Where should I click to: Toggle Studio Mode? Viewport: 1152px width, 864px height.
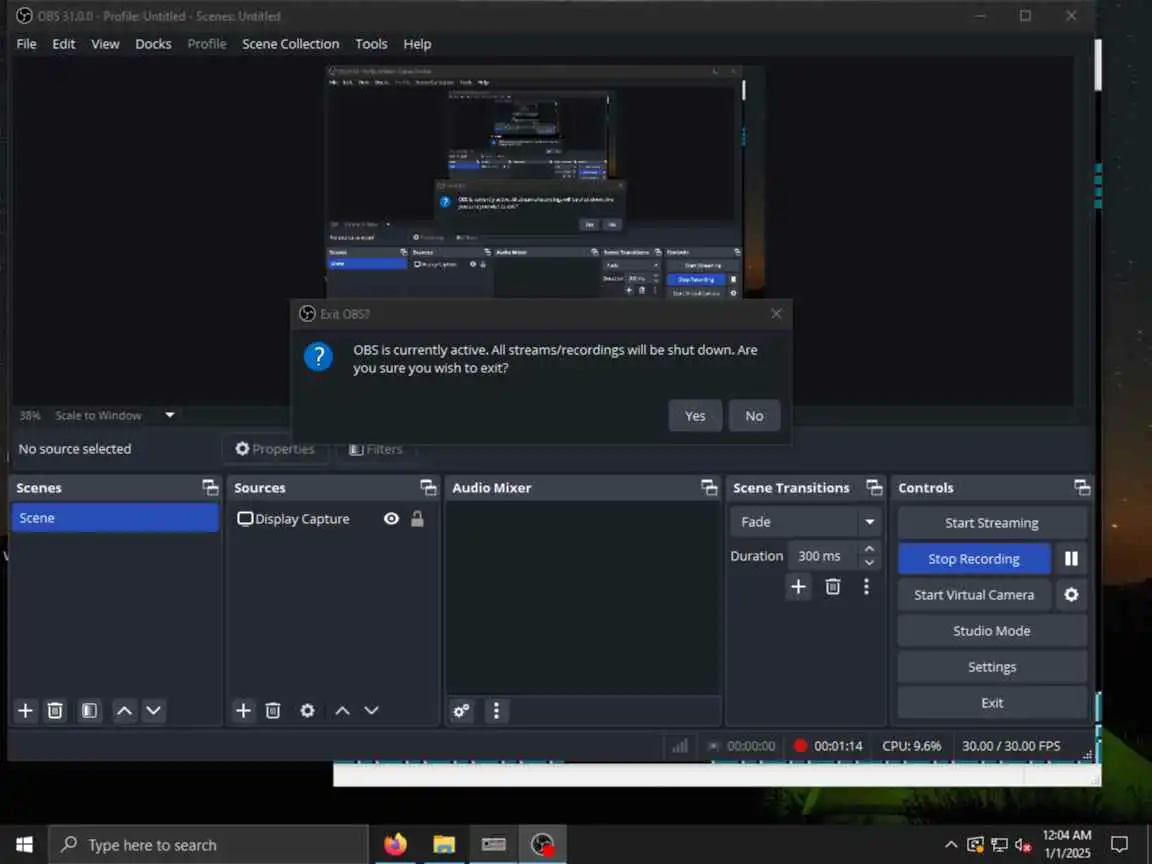click(991, 631)
